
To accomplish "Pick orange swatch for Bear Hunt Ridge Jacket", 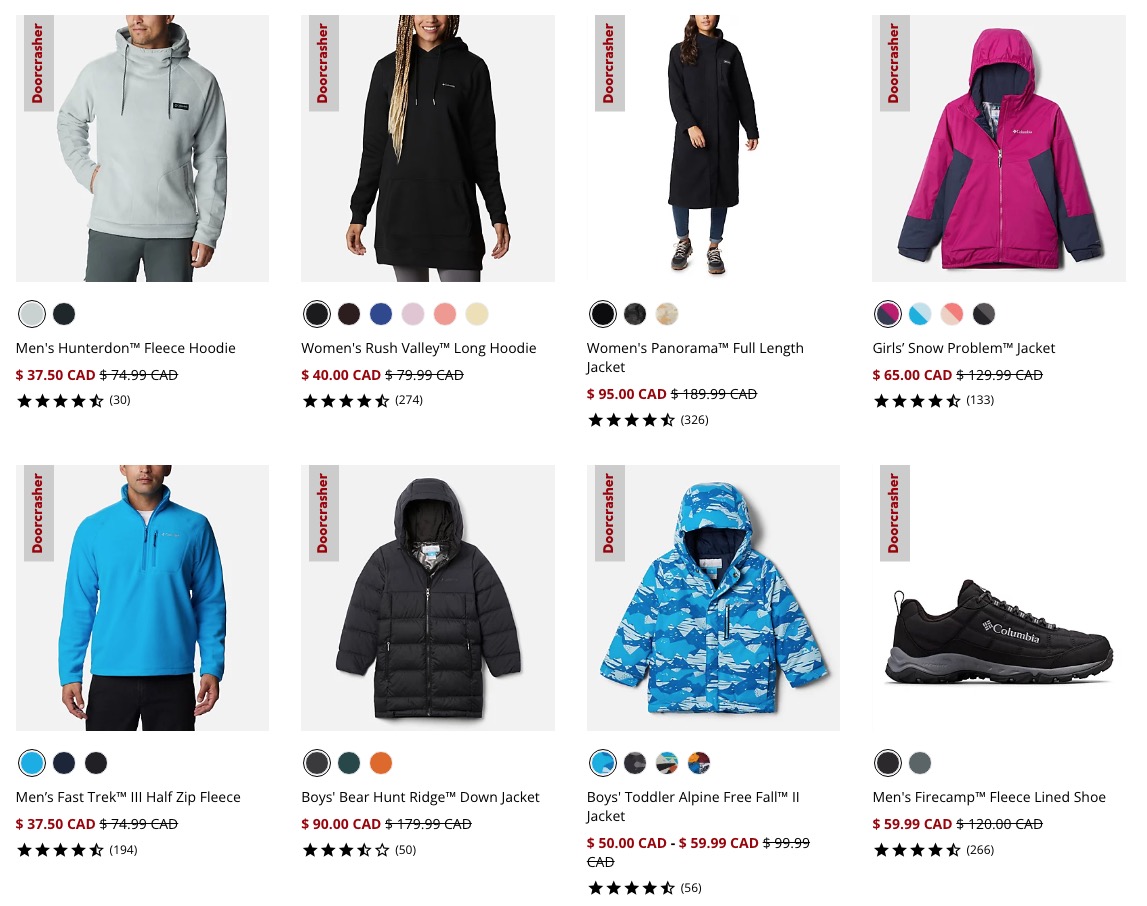I will pos(381,763).
